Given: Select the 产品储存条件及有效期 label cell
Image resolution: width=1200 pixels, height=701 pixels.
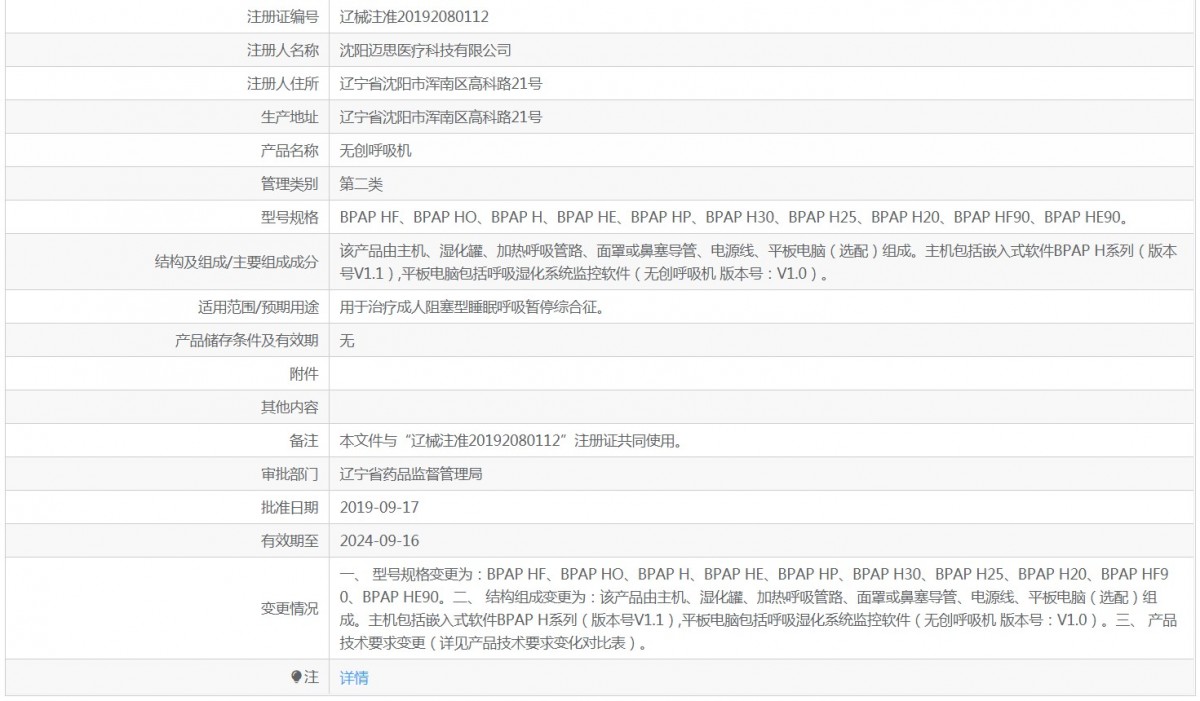Looking at the screenshot, I should 166,340.
